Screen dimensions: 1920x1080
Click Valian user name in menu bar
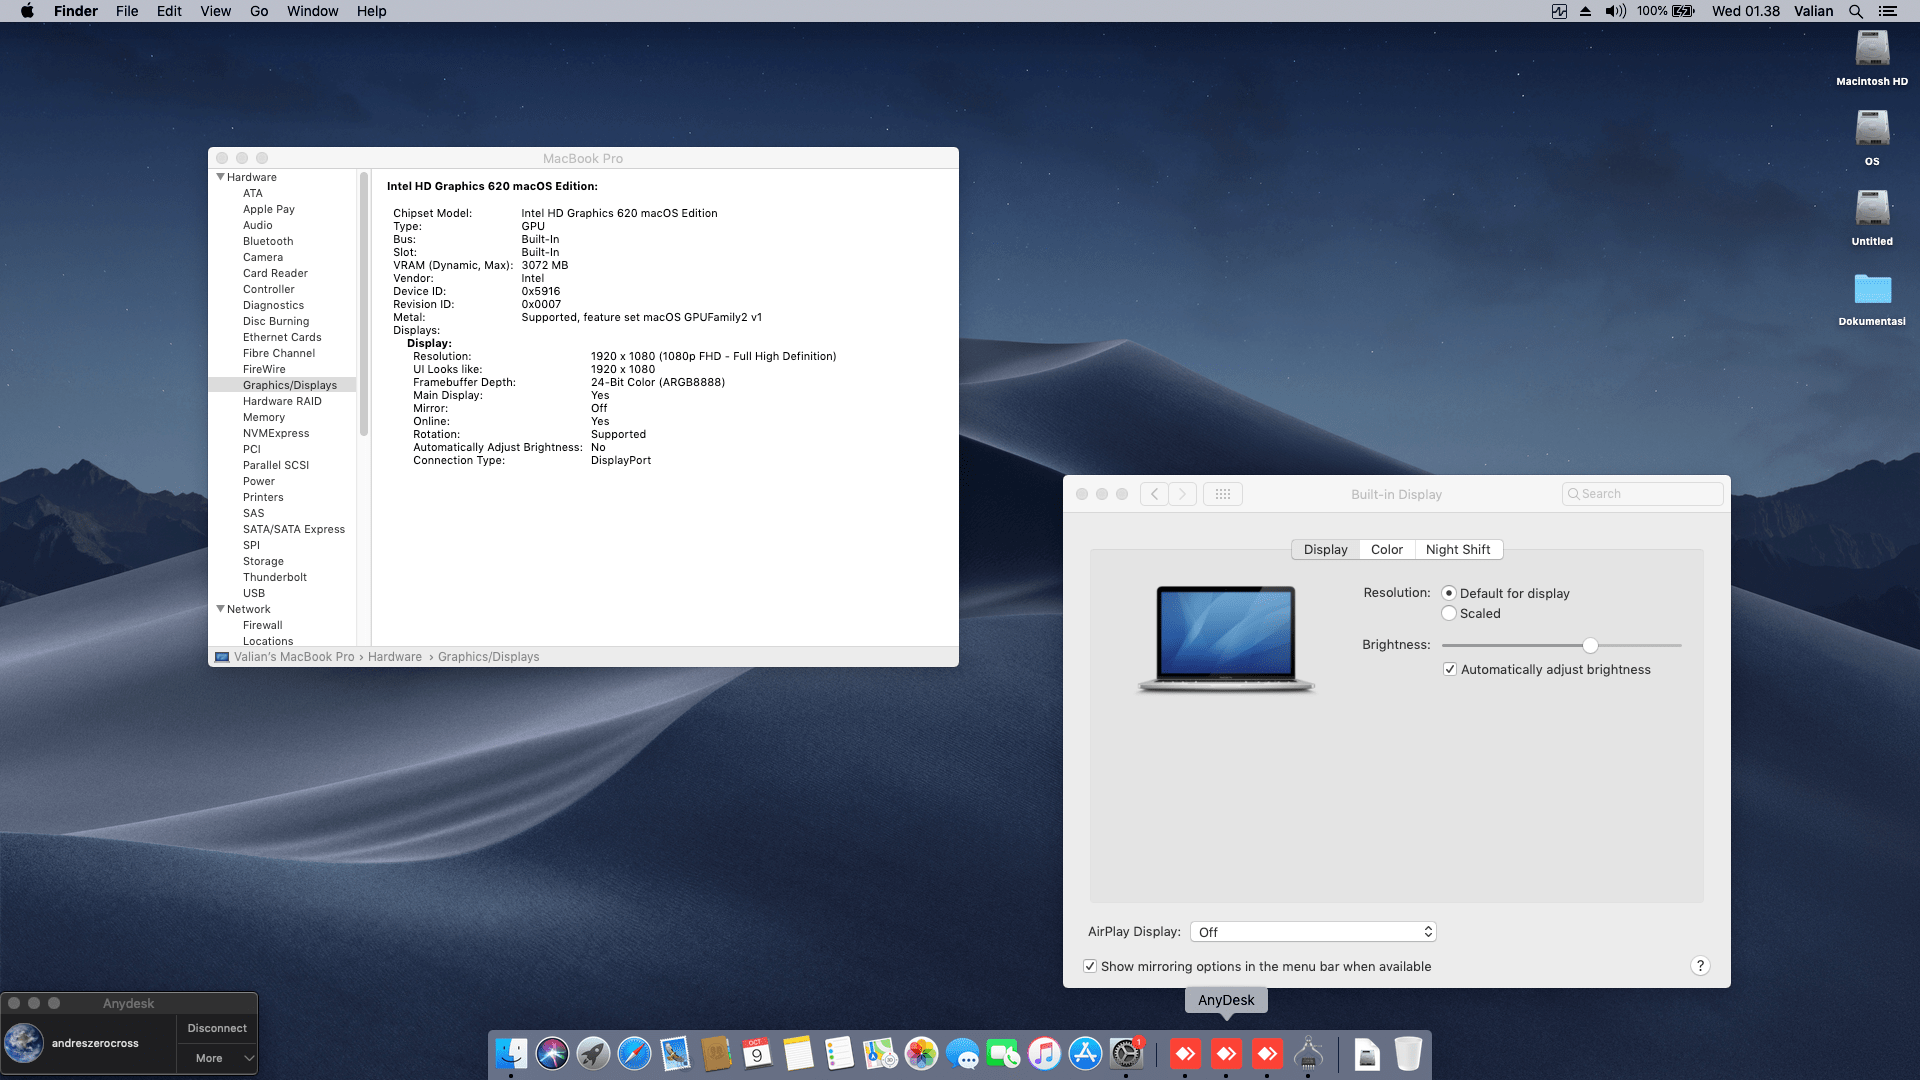(1813, 11)
